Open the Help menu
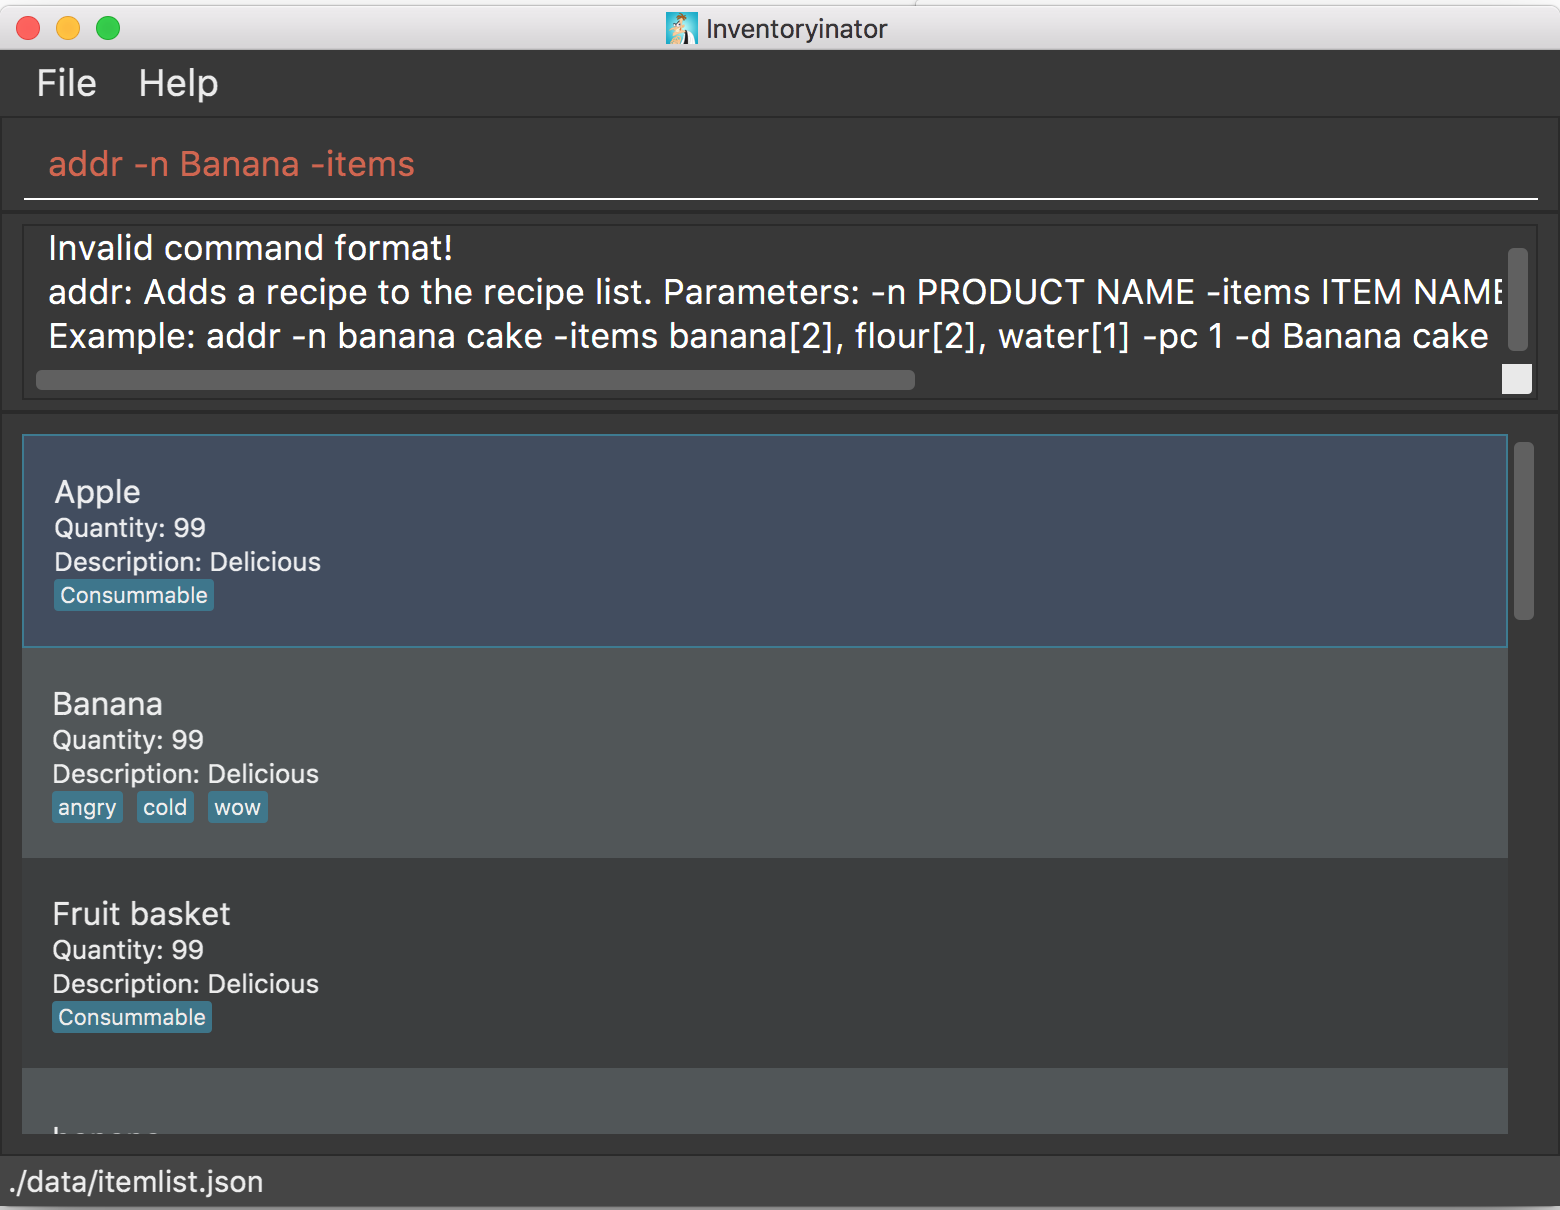This screenshot has height=1210, width=1560. point(178,83)
